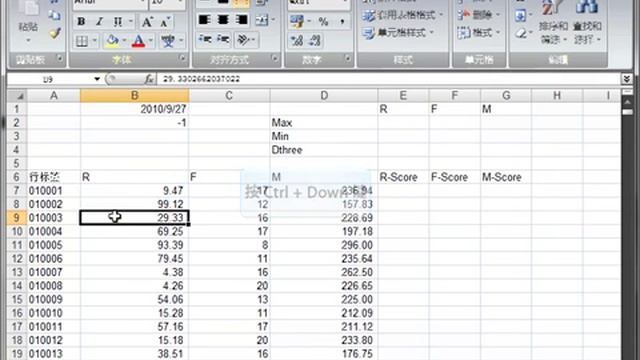The height and width of the screenshot is (360, 640).
Task: Center text horizontally
Action: [x=223, y=20]
